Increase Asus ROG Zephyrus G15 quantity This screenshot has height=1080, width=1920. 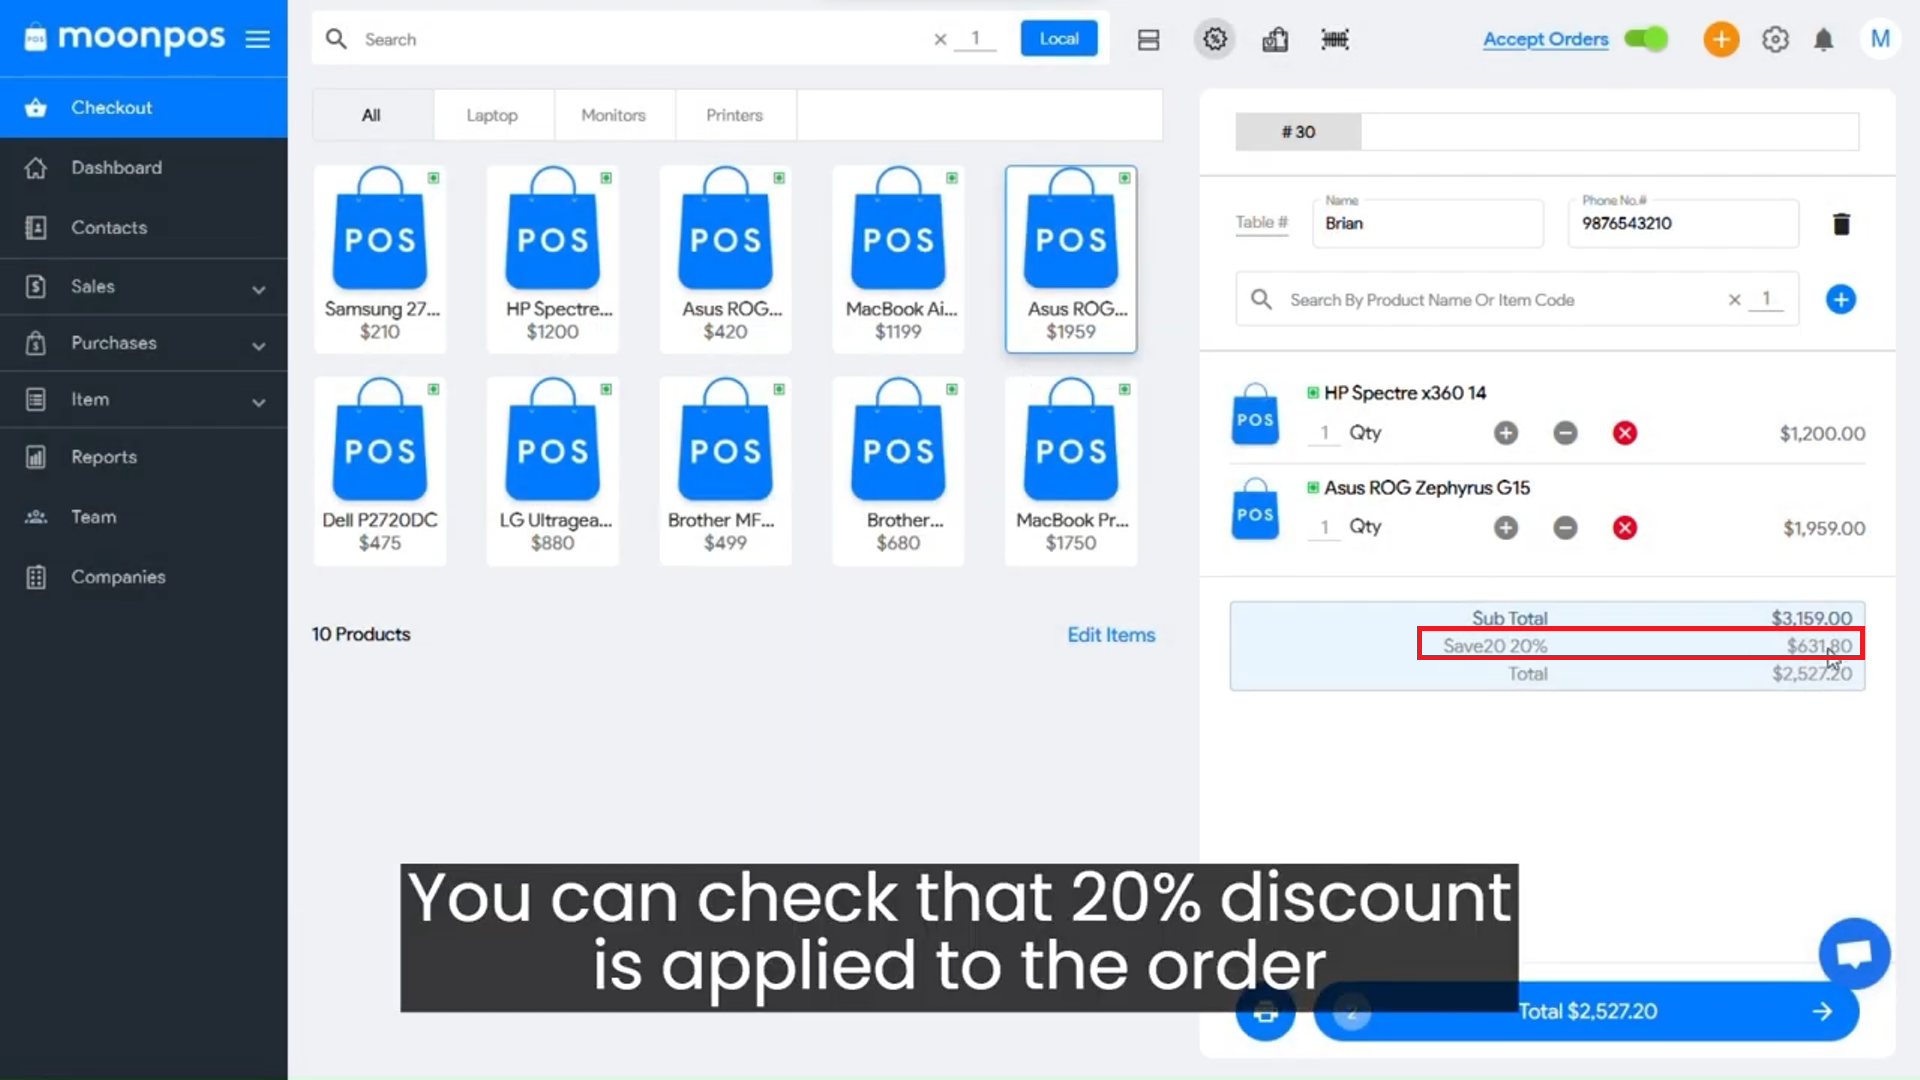1505,528
